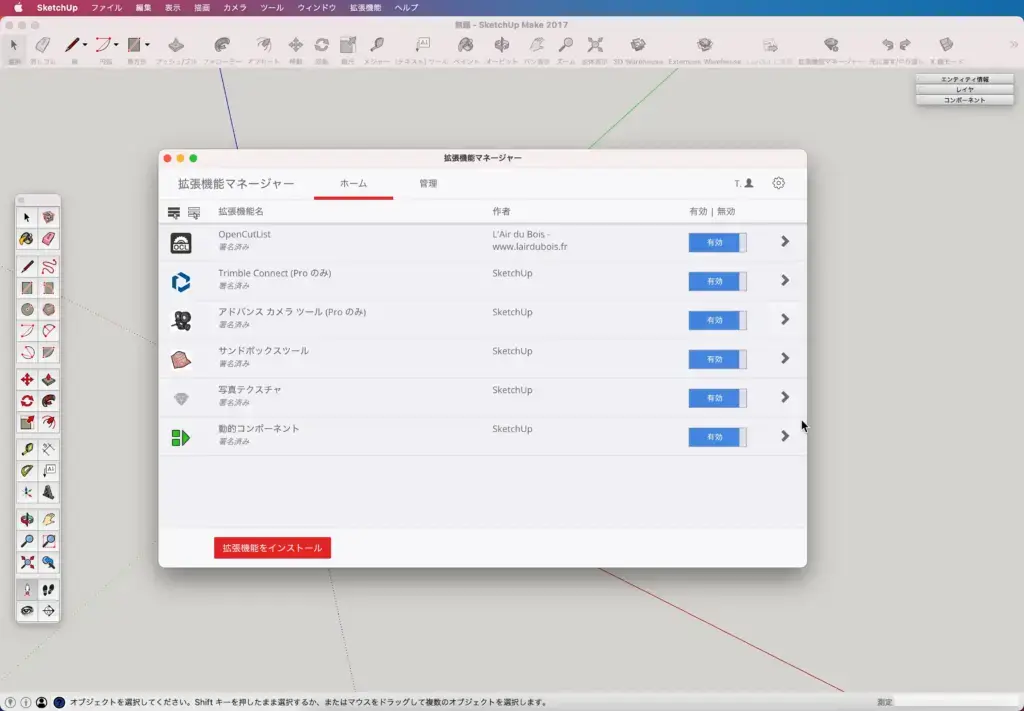Choose the Axes tool in the left palette
The image size is (1024, 711).
pyautogui.click(x=27, y=492)
